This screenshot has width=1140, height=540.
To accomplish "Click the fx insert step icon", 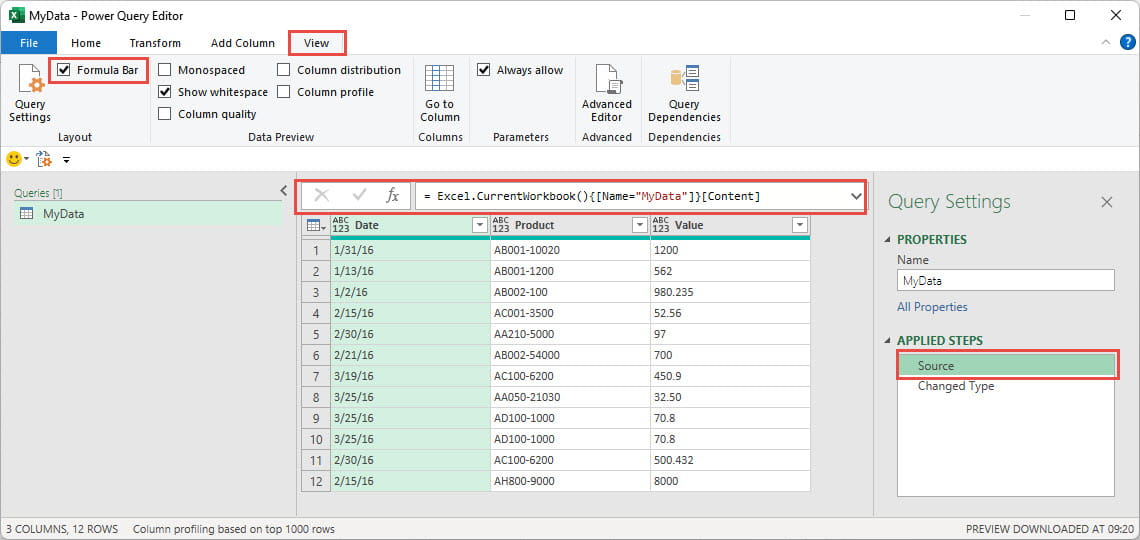I will click(x=393, y=196).
